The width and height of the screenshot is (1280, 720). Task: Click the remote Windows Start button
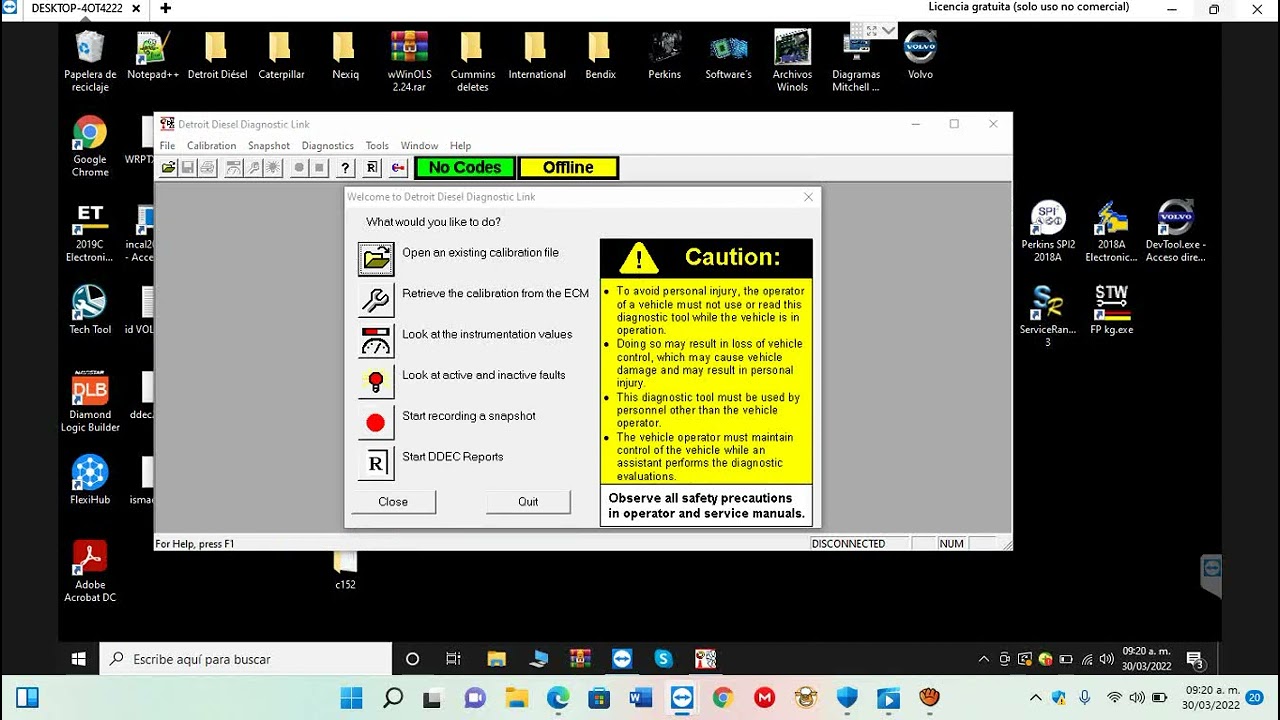79,659
